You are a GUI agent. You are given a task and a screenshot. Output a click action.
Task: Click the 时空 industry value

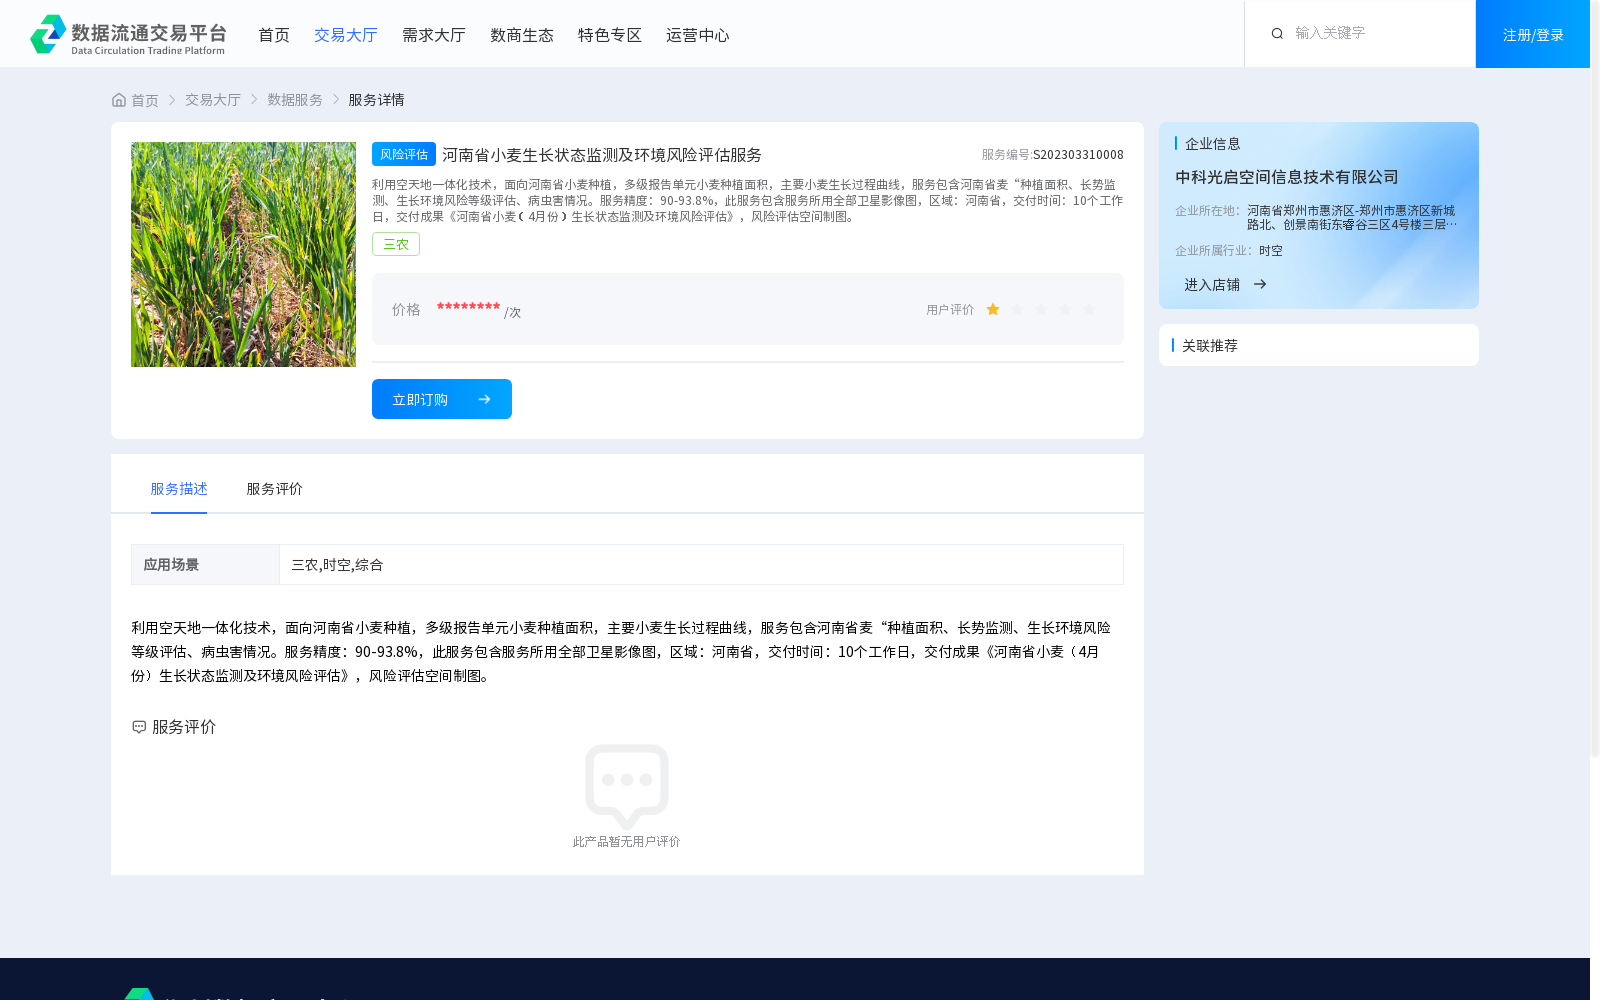[x=1271, y=251]
